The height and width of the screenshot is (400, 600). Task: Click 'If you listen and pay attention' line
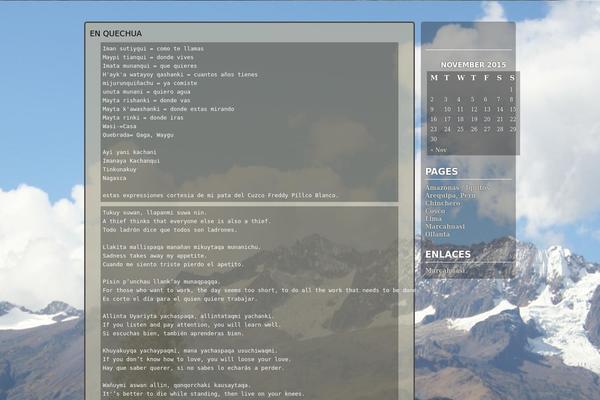coord(192,325)
